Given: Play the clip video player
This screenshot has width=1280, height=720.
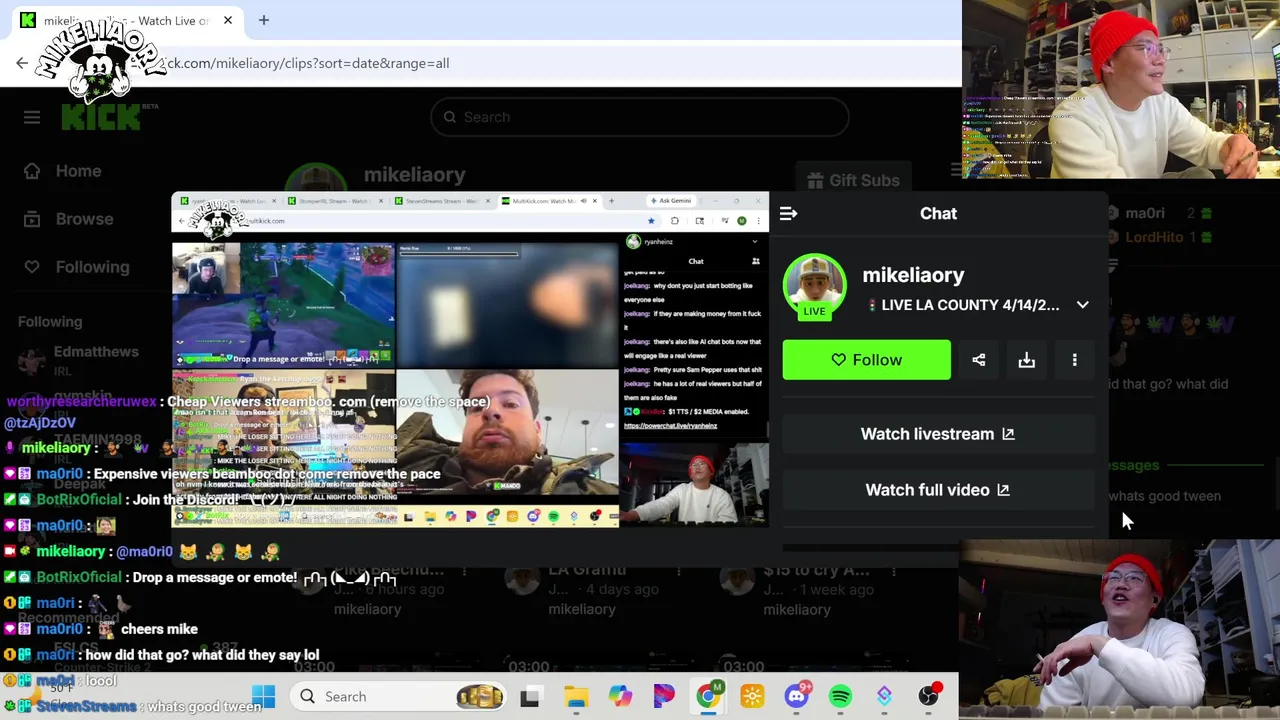Looking at the screenshot, I should point(470,360).
